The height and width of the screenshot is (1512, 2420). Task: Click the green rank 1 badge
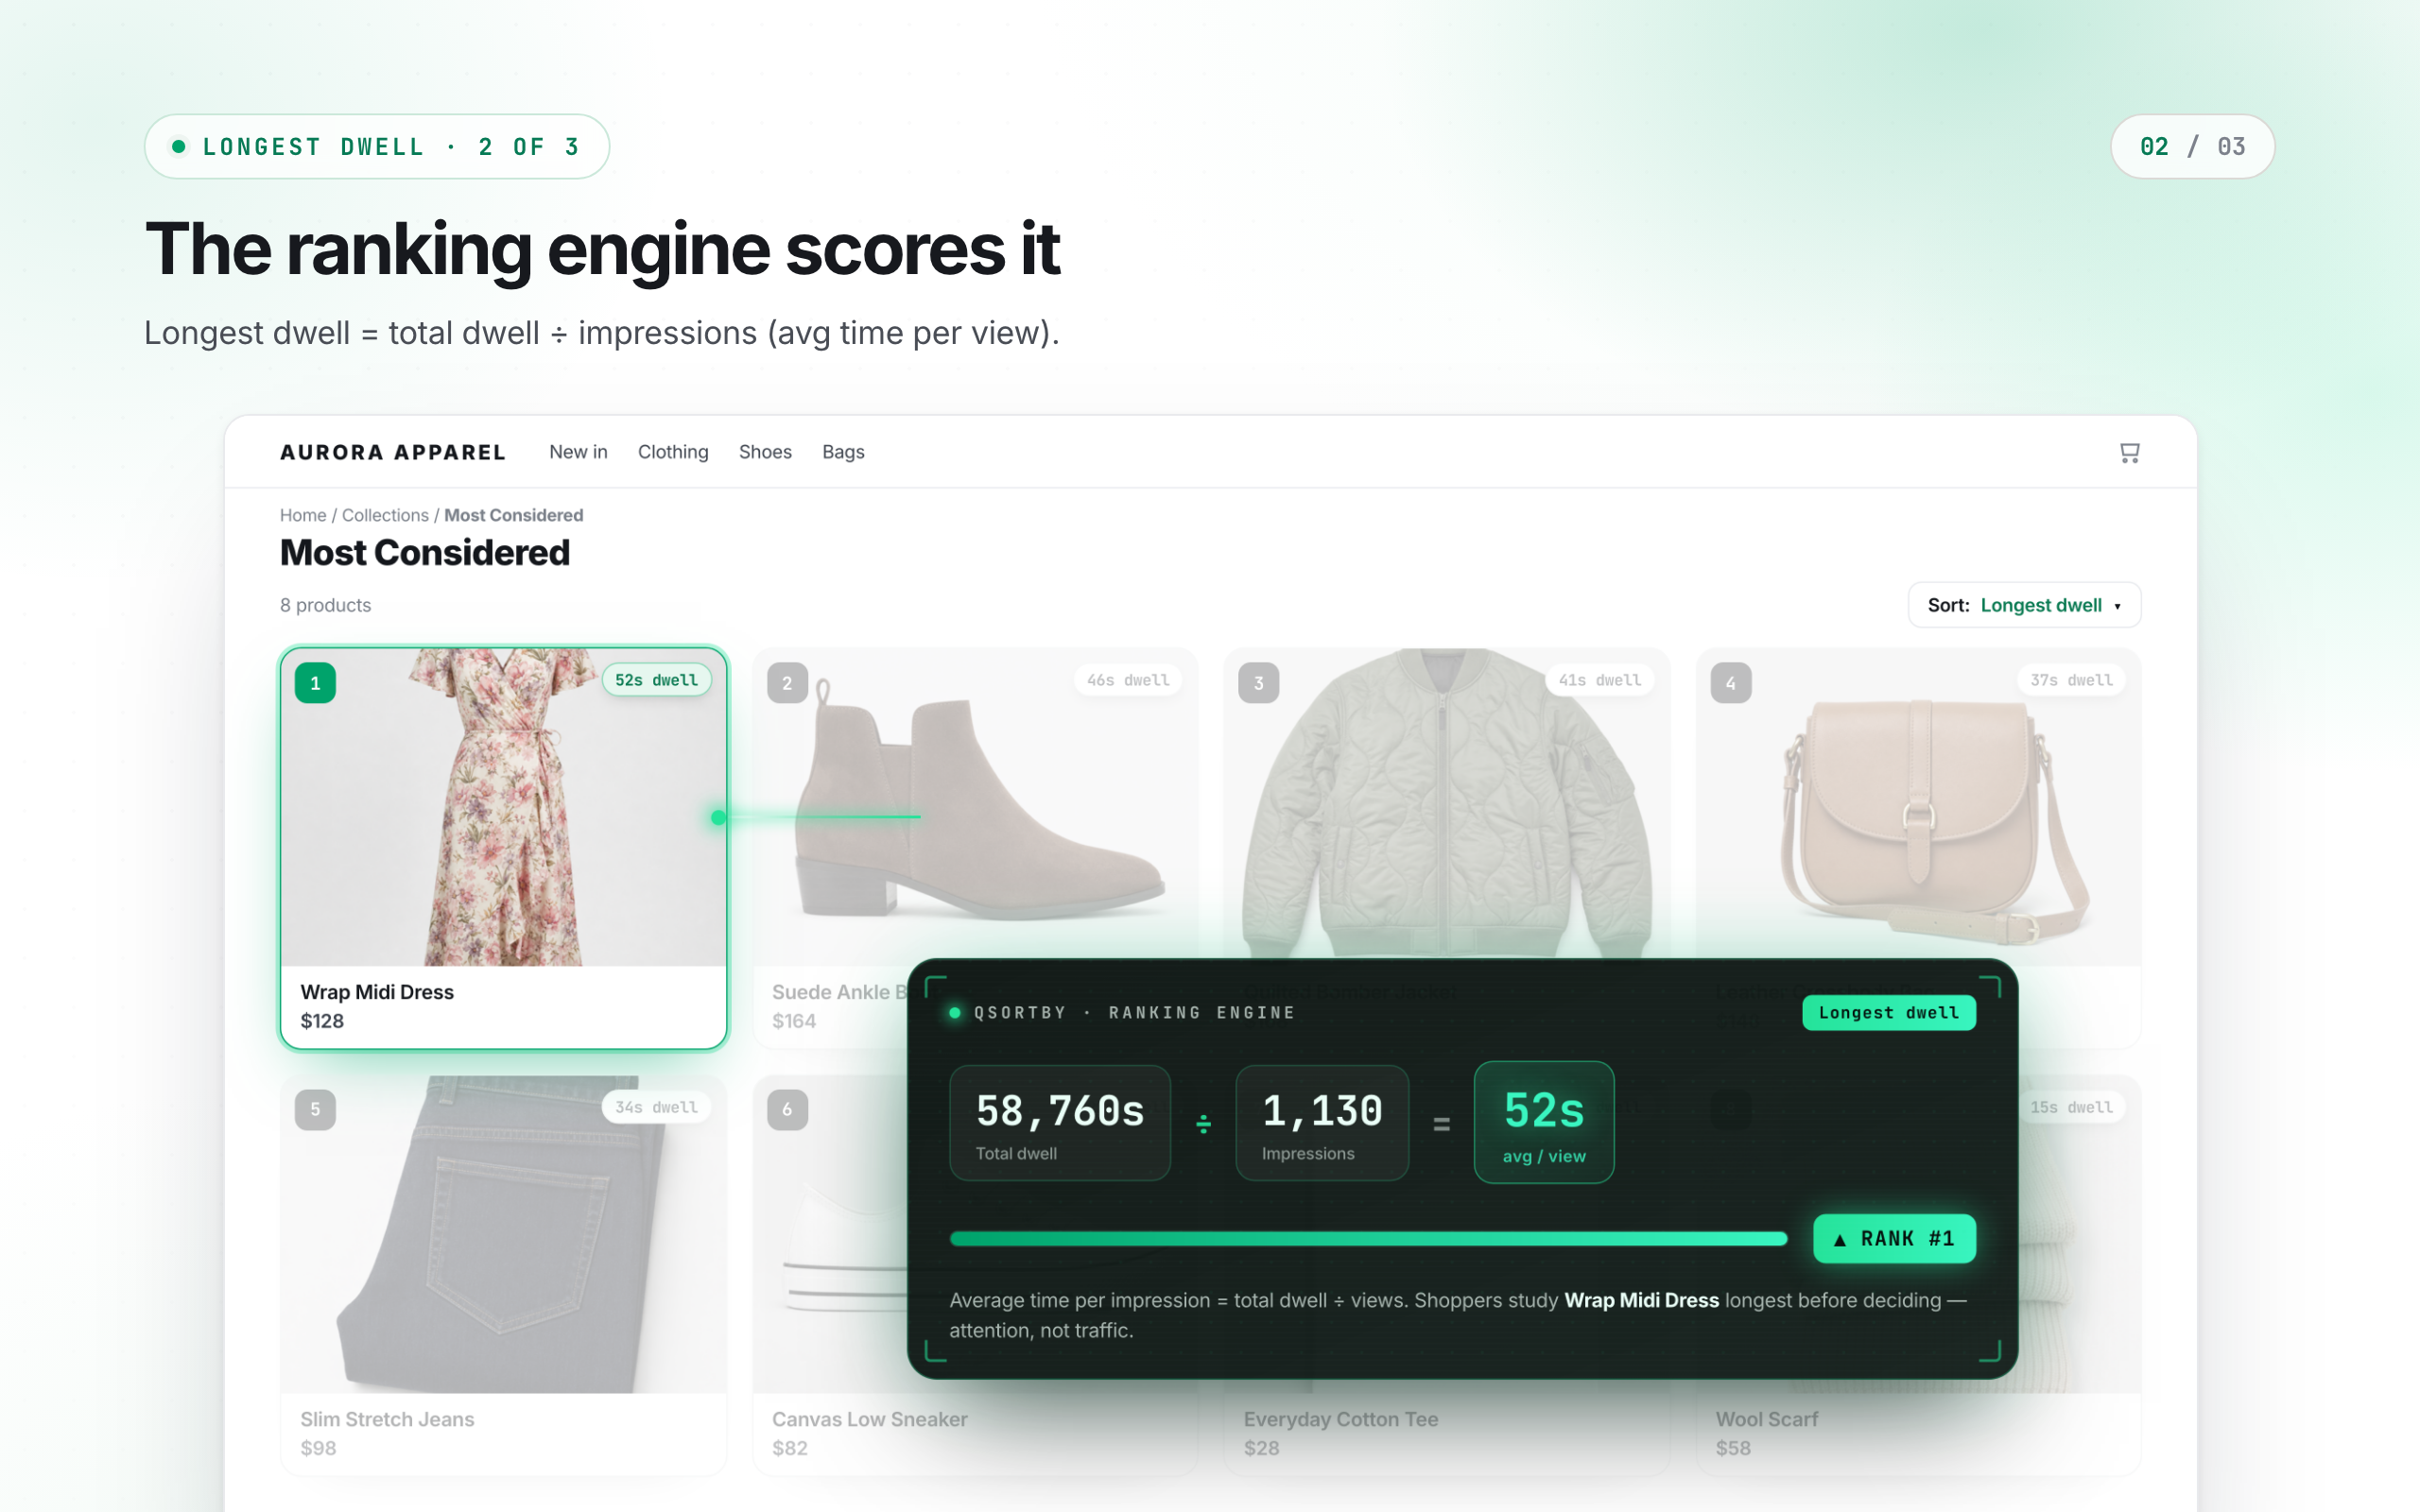pos(315,683)
